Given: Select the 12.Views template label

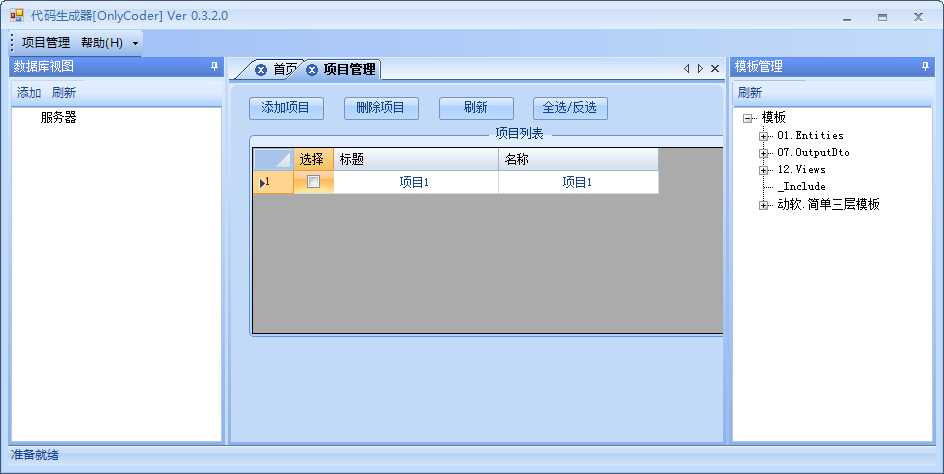Looking at the screenshot, I should pos(801,169).
